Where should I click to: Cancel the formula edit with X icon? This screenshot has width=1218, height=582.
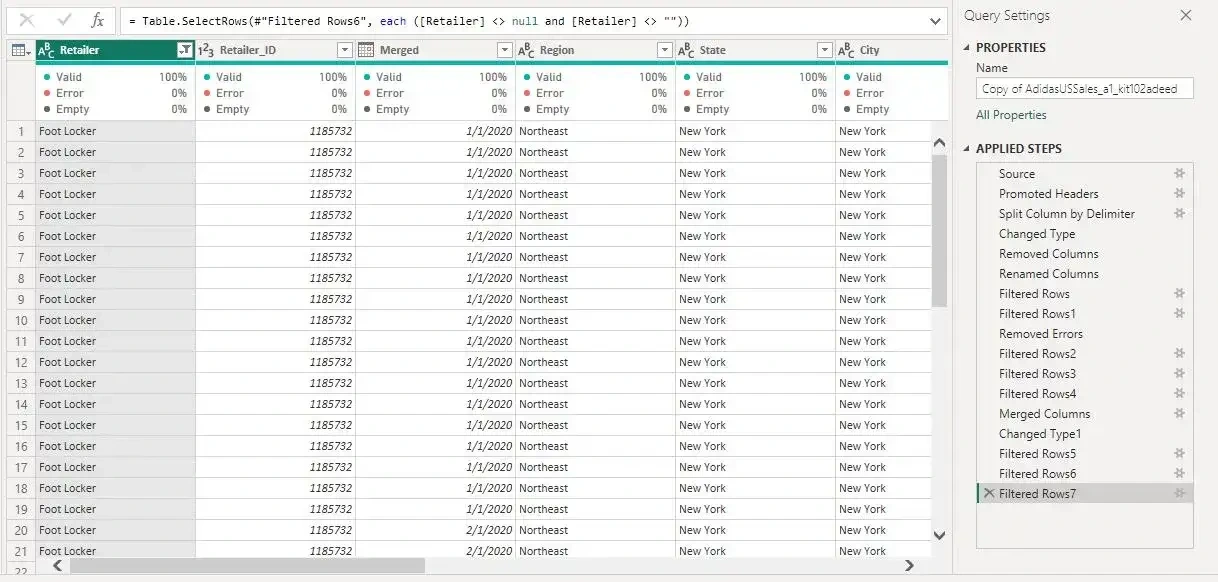[x=27, y=20]
